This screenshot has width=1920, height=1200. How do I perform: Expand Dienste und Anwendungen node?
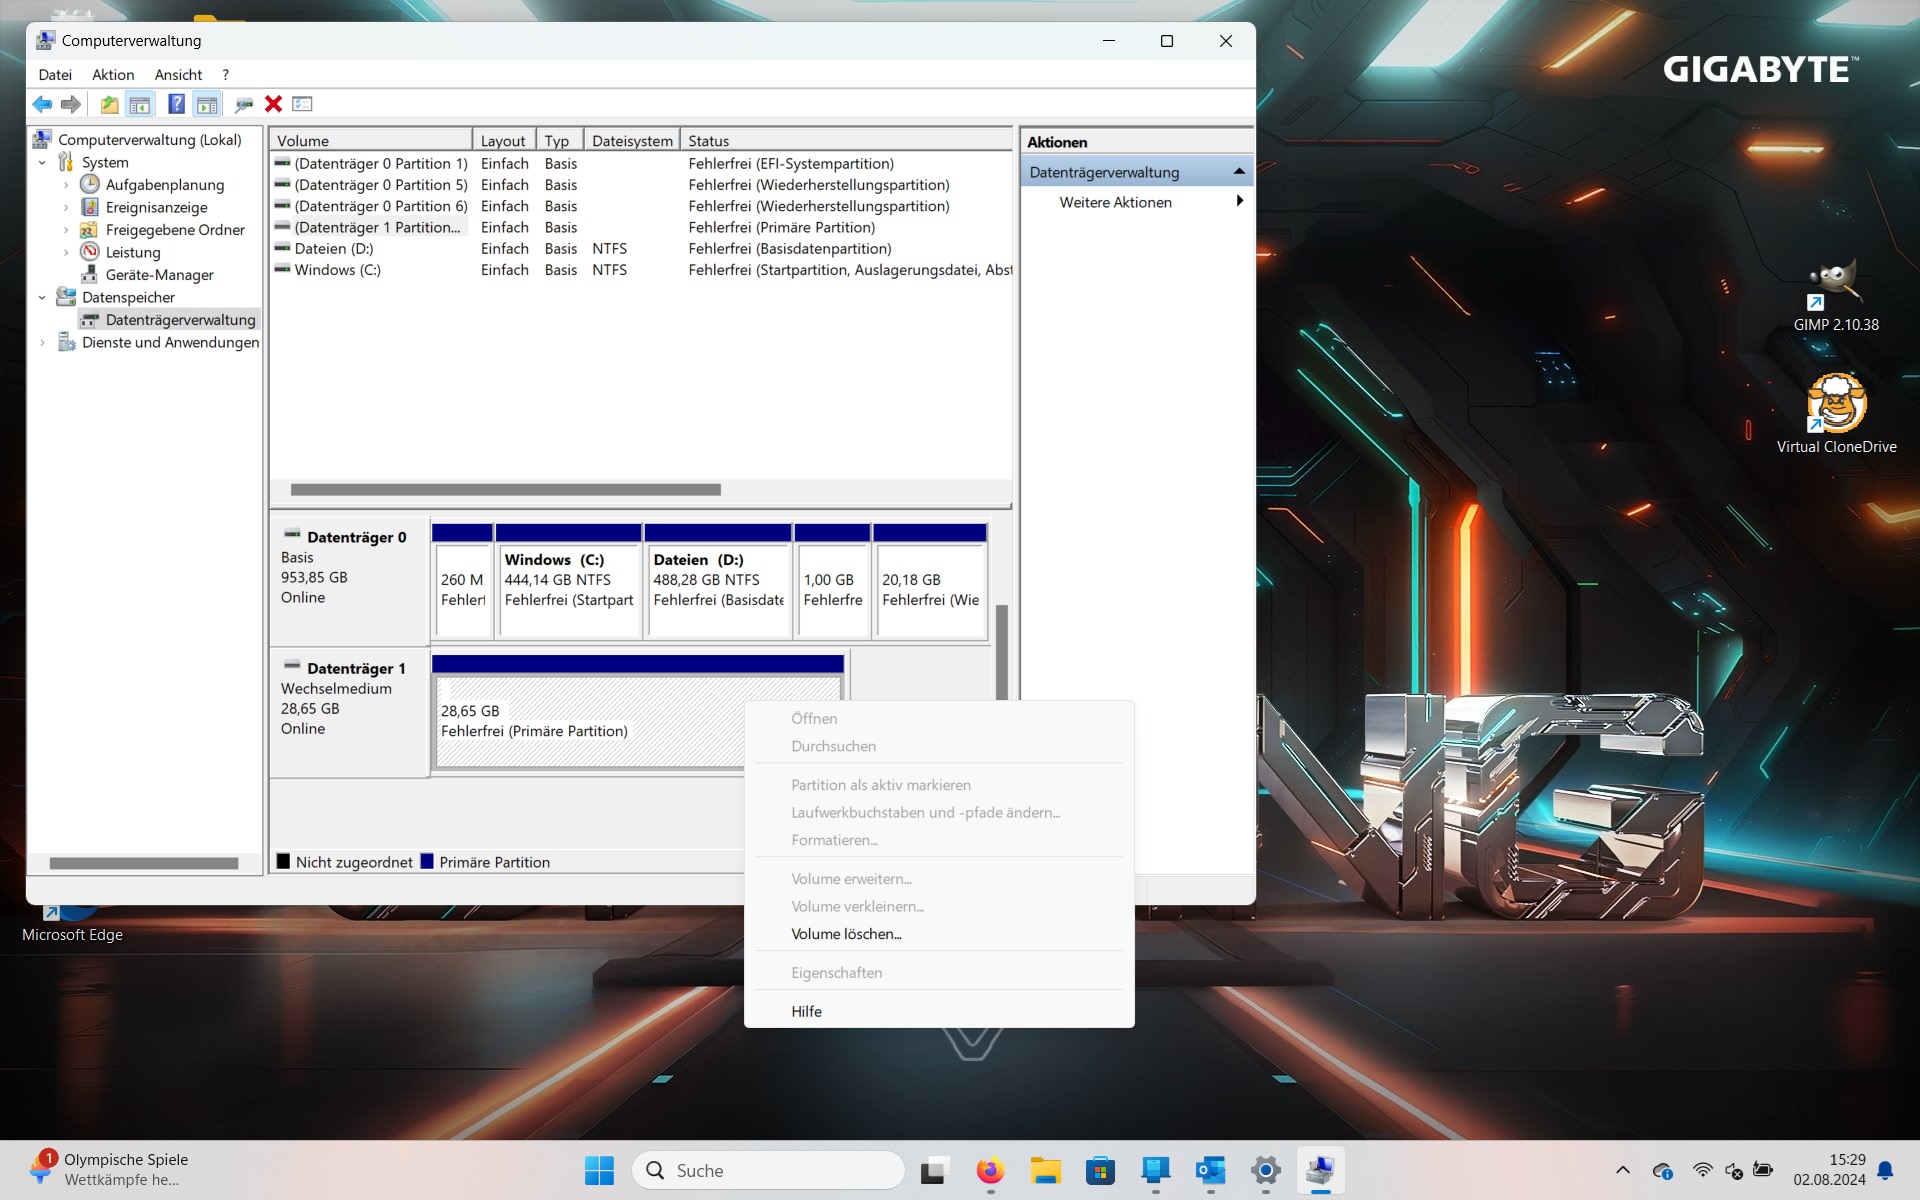coord(42,343)
